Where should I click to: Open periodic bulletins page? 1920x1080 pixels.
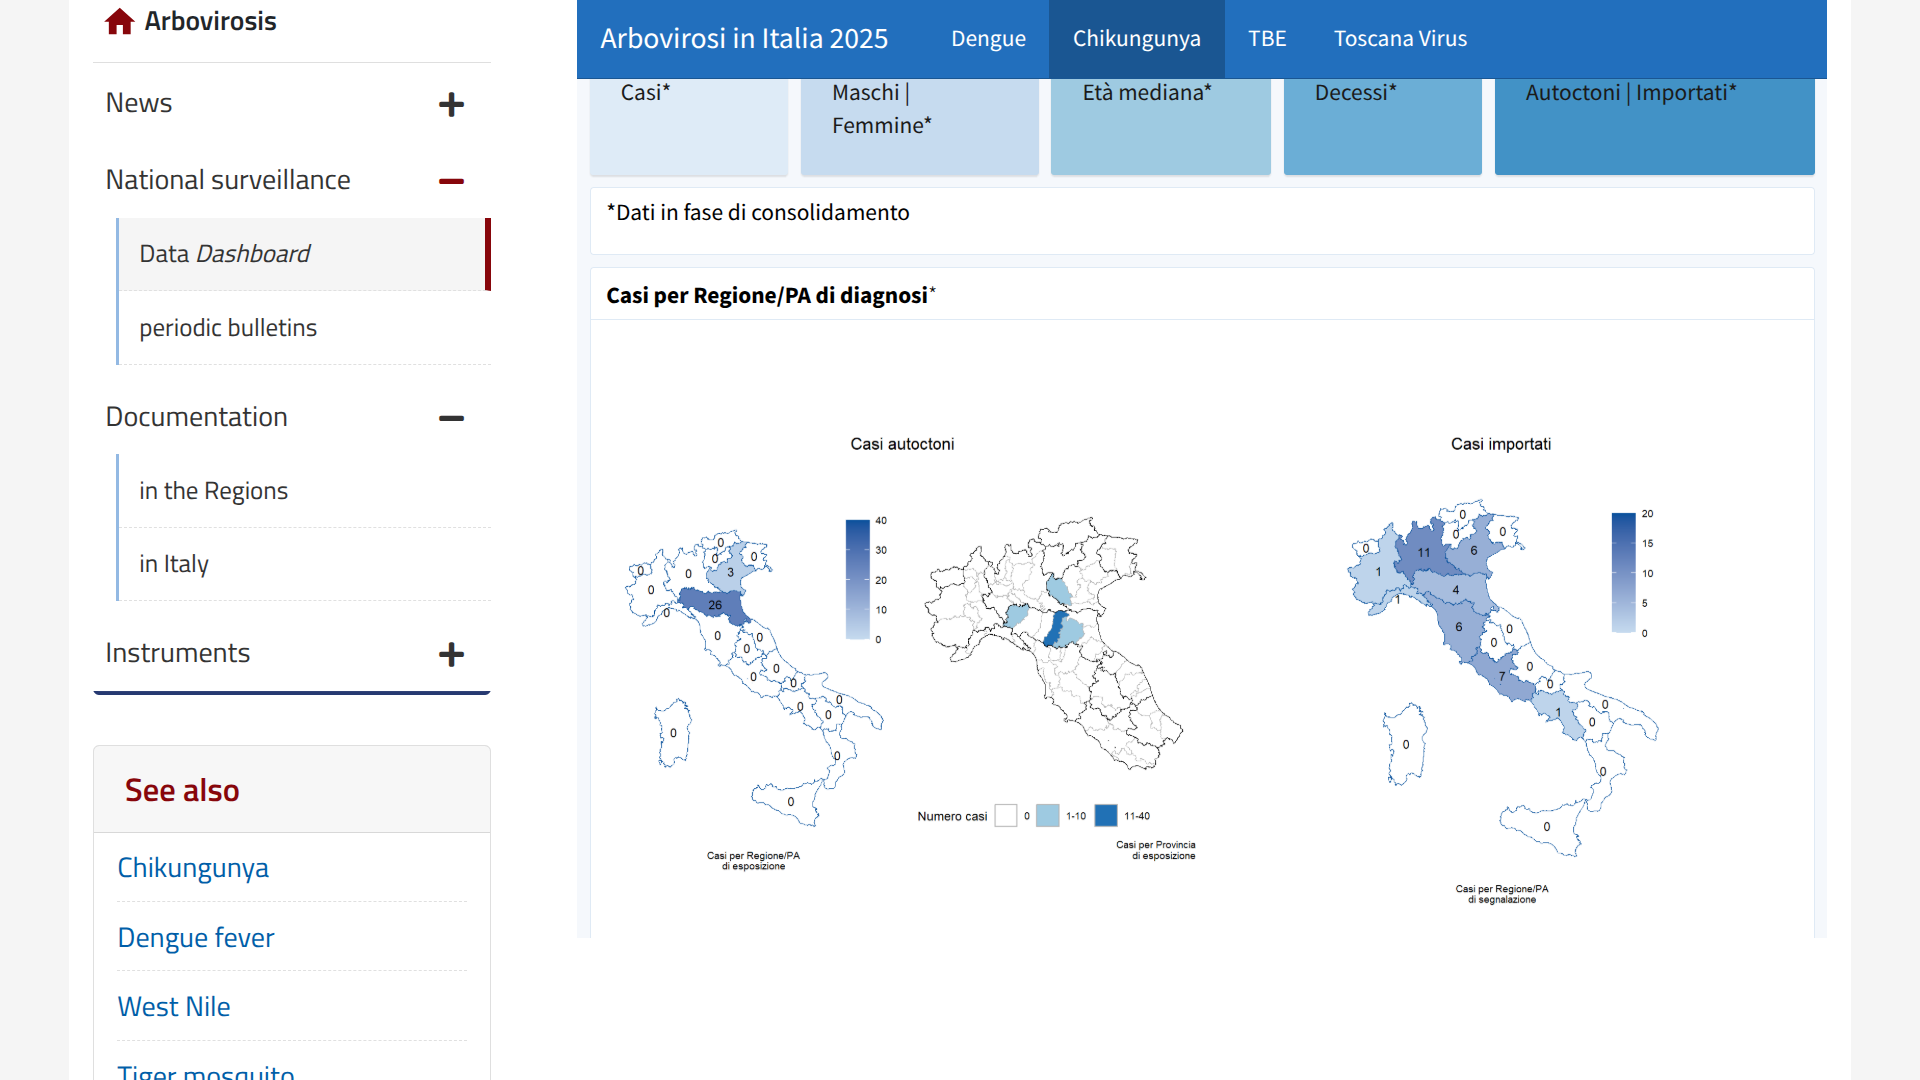(x=228, y=328)
